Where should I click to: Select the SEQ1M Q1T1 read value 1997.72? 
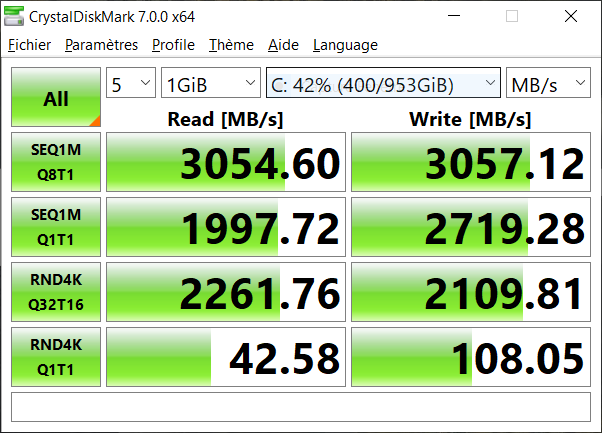coord(226,227)
